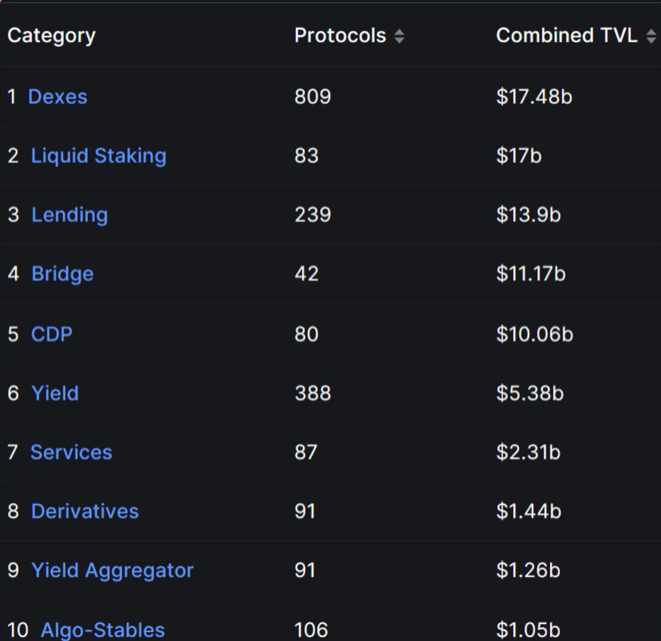The image size is (661, 641).
Task: Click the $1.05b Algo-Stables TVL value
Action: [x=529, y=630]
